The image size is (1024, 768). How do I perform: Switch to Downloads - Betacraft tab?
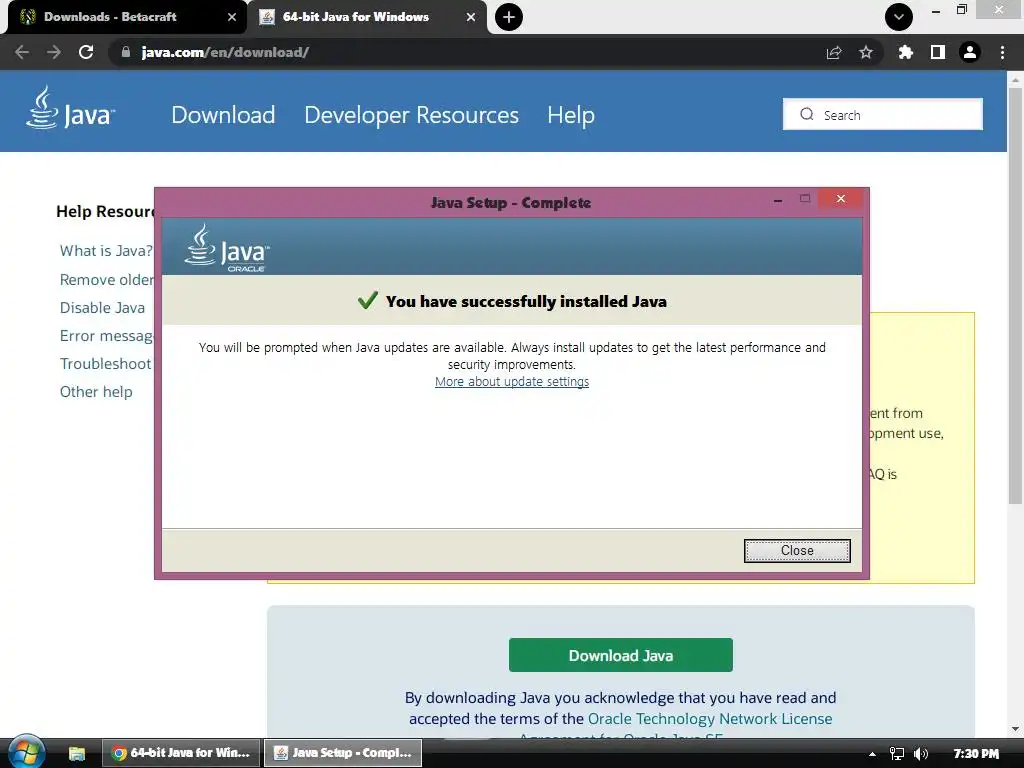coord(124,17)
